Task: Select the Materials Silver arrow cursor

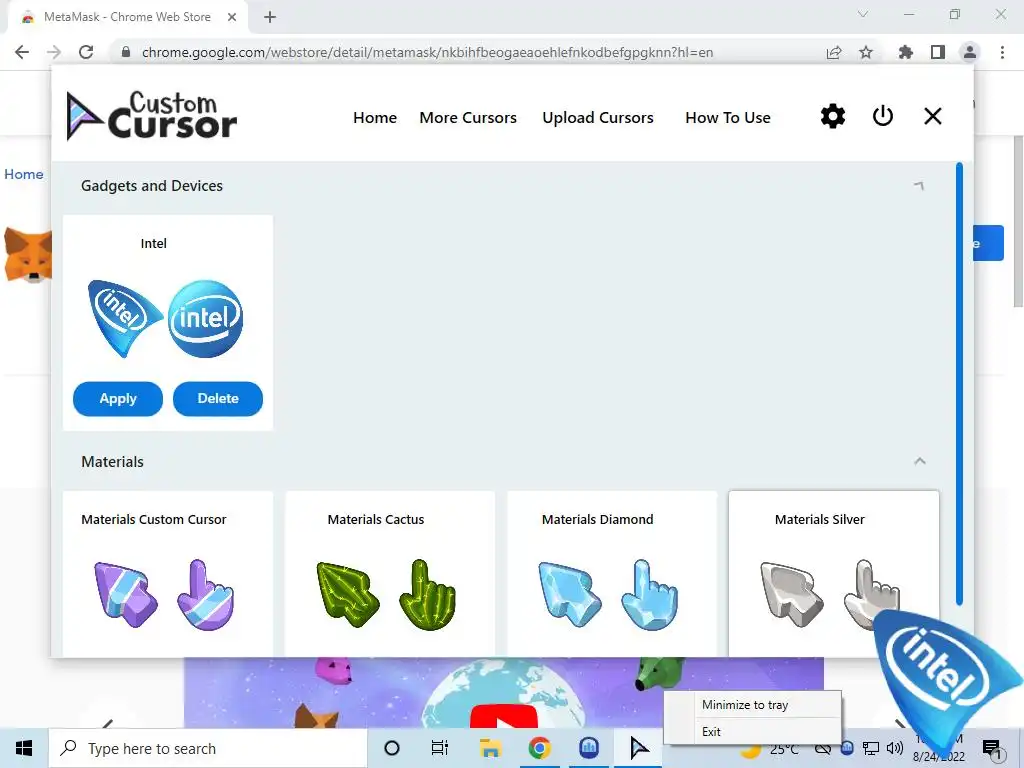Action: 792,594
